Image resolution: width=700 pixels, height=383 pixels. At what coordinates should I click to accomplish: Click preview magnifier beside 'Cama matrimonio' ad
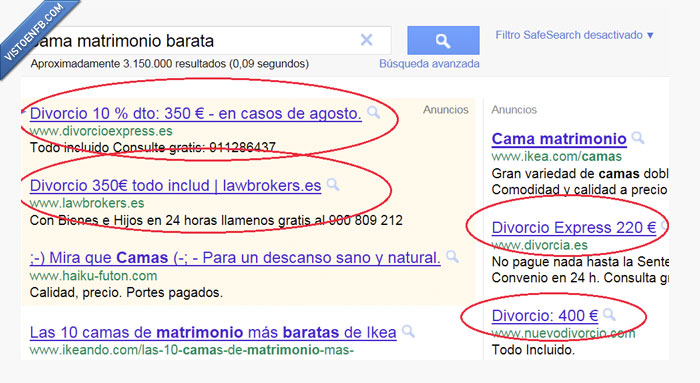click(638, 137)
